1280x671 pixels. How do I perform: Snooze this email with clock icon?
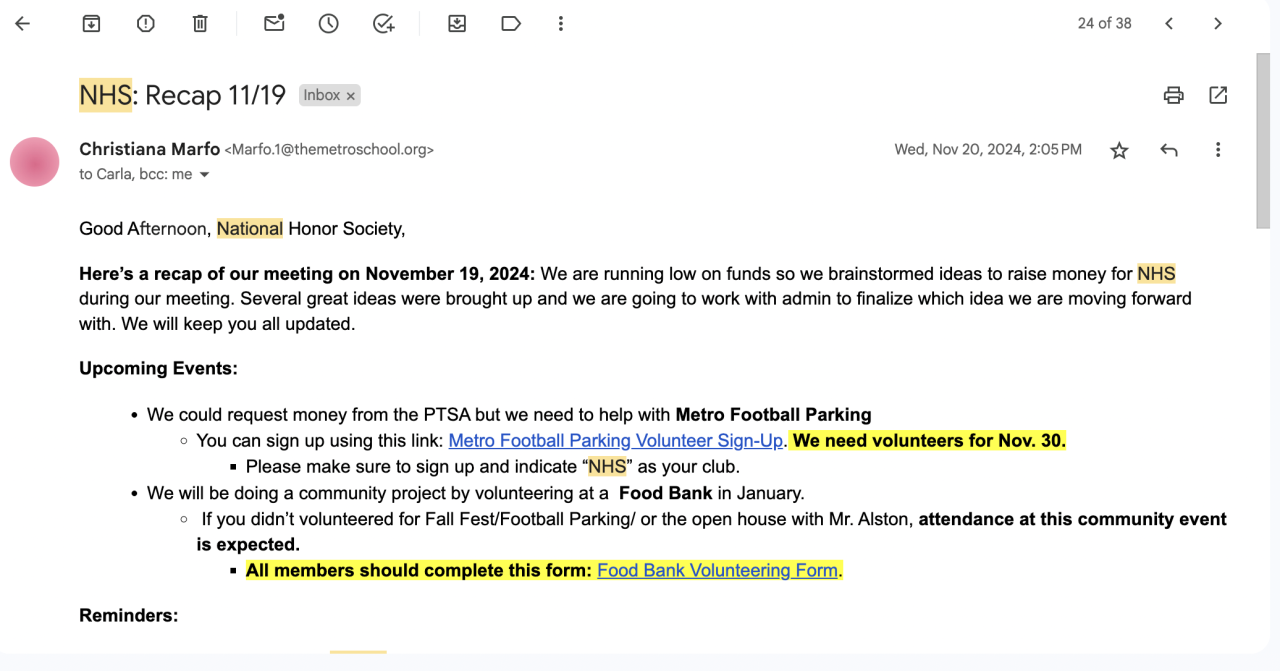coord(329,24)
